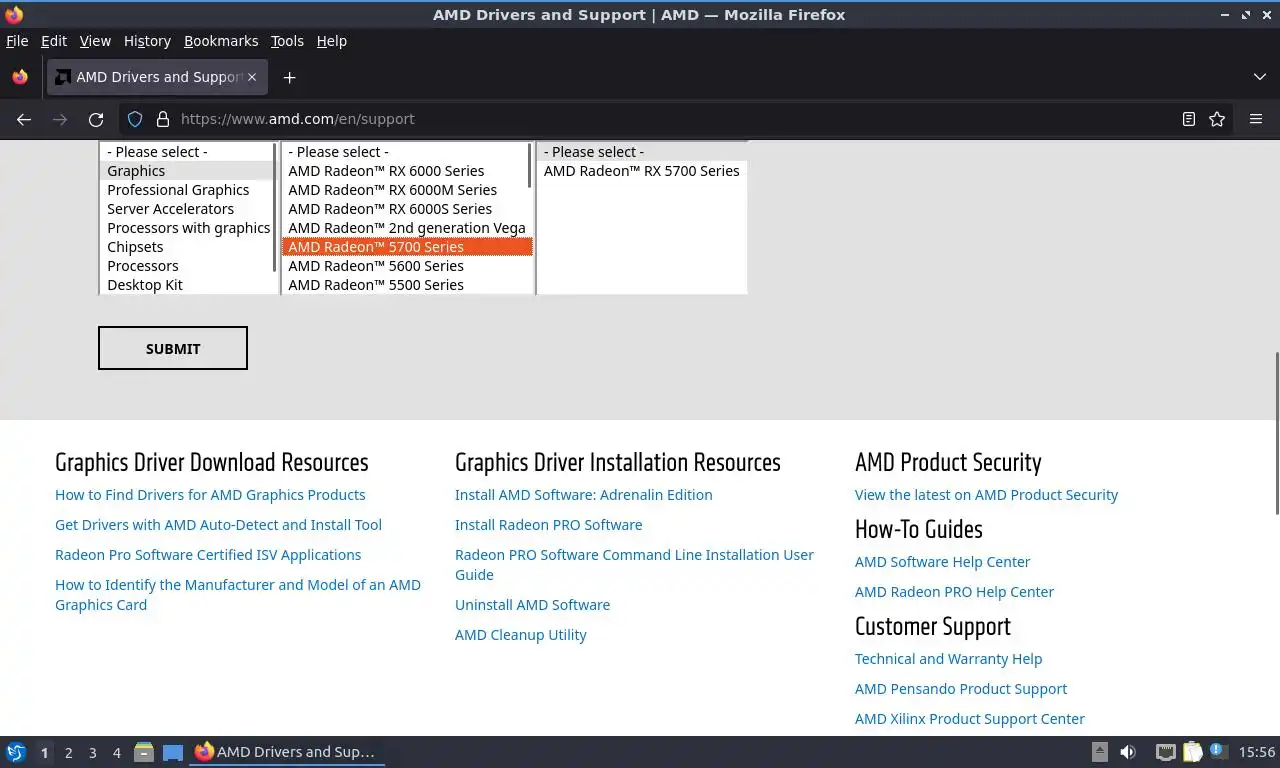1280x768 pixels.
Task: Click the product category list scrollbar
Action: click(275, 207)
